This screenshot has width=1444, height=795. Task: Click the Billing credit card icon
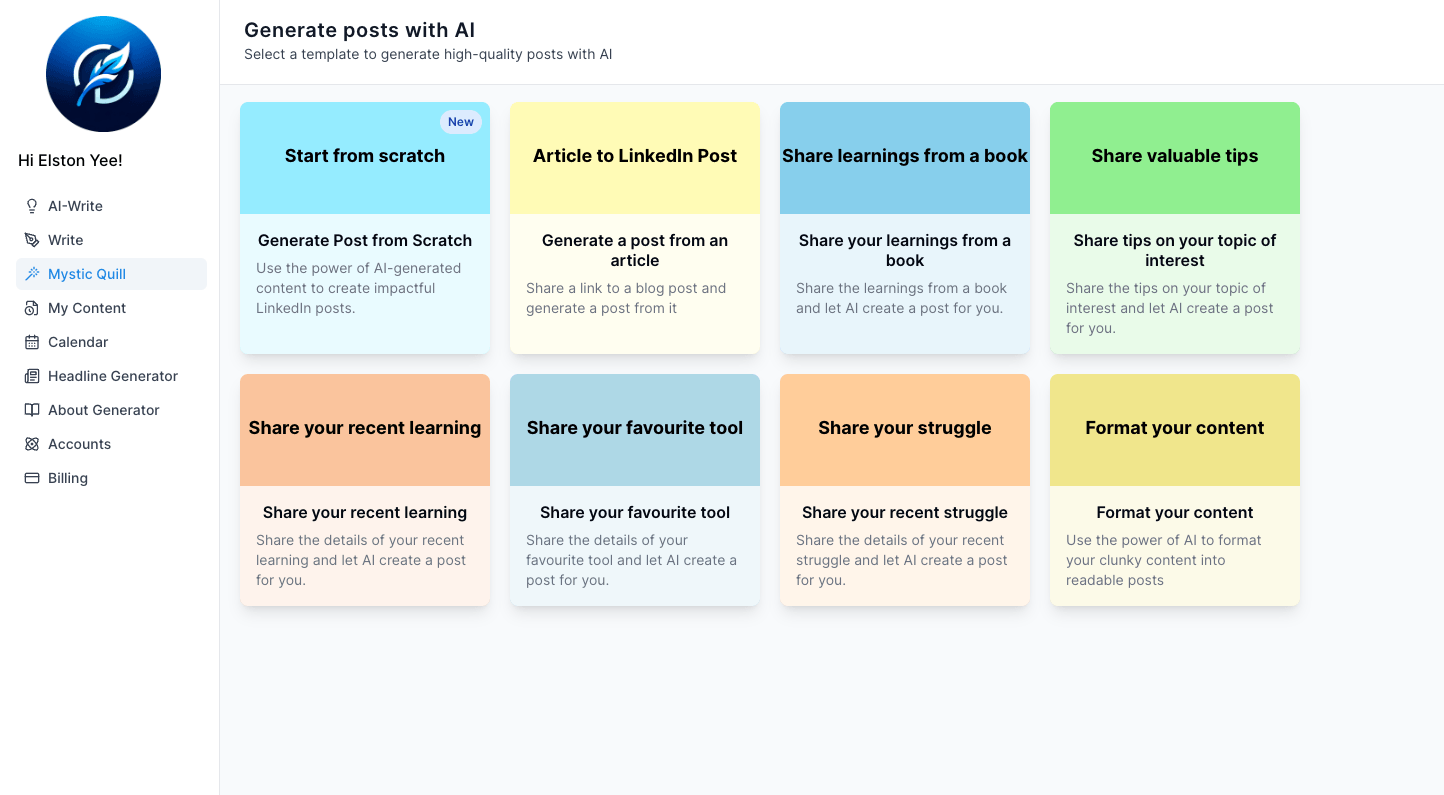click(x=32, y=478)
